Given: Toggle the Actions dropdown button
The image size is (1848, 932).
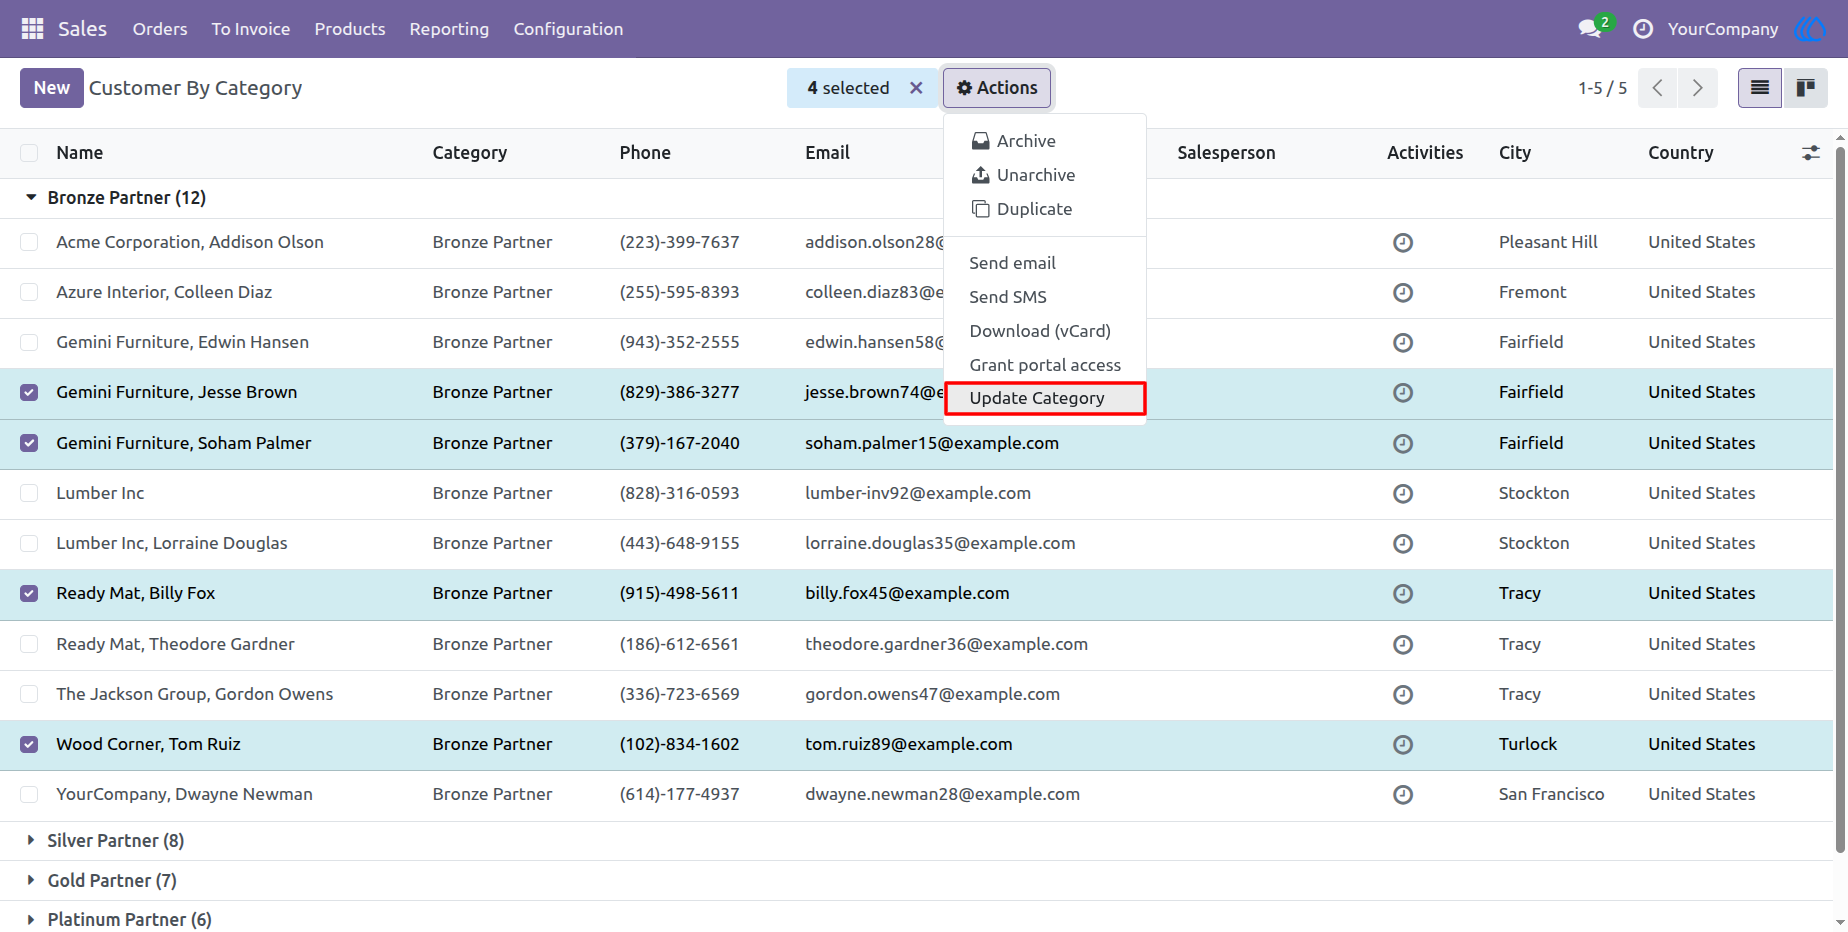Looking at the screenshot, I should tap(997, 88).
